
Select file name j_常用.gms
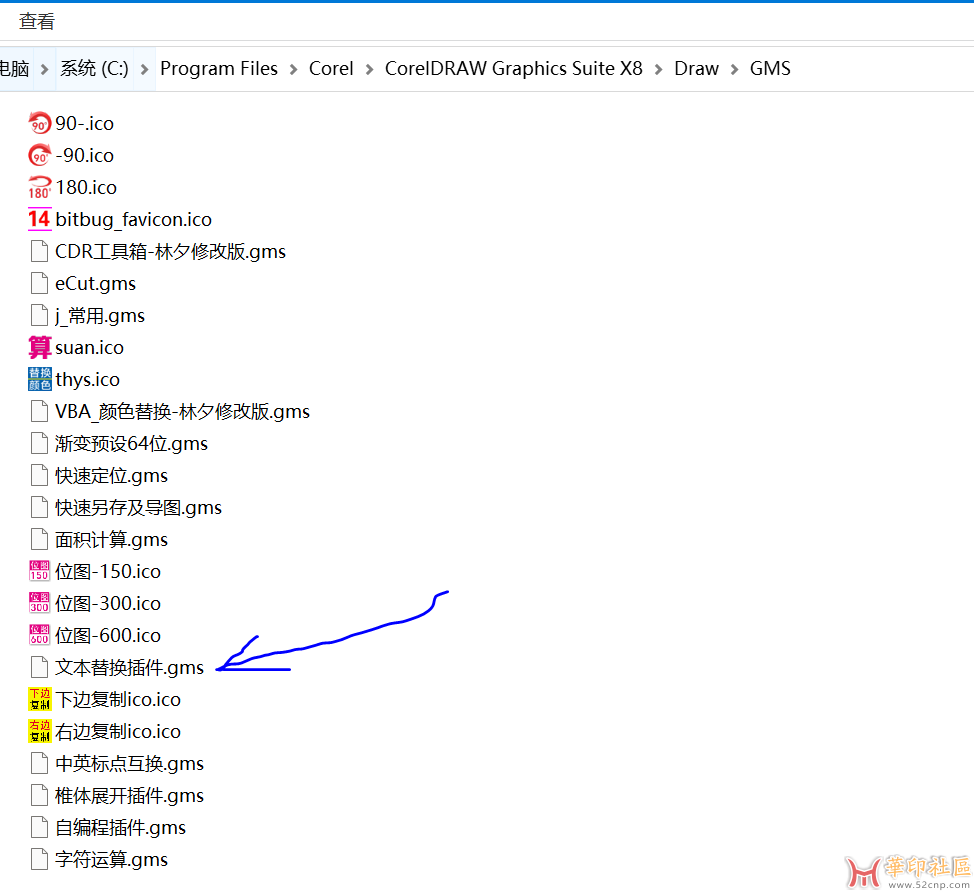point(99,316)
